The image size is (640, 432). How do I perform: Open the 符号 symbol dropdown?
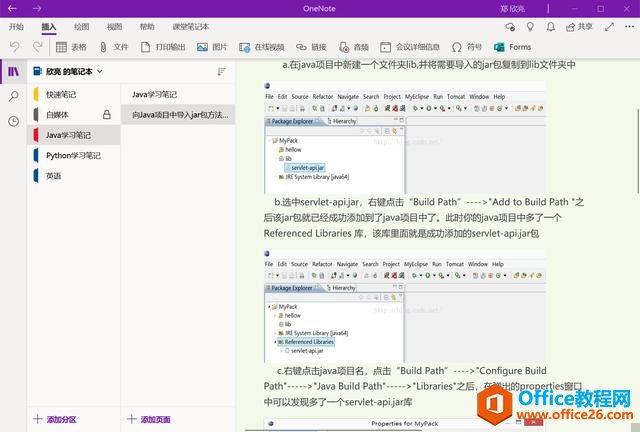coord(467,47)
